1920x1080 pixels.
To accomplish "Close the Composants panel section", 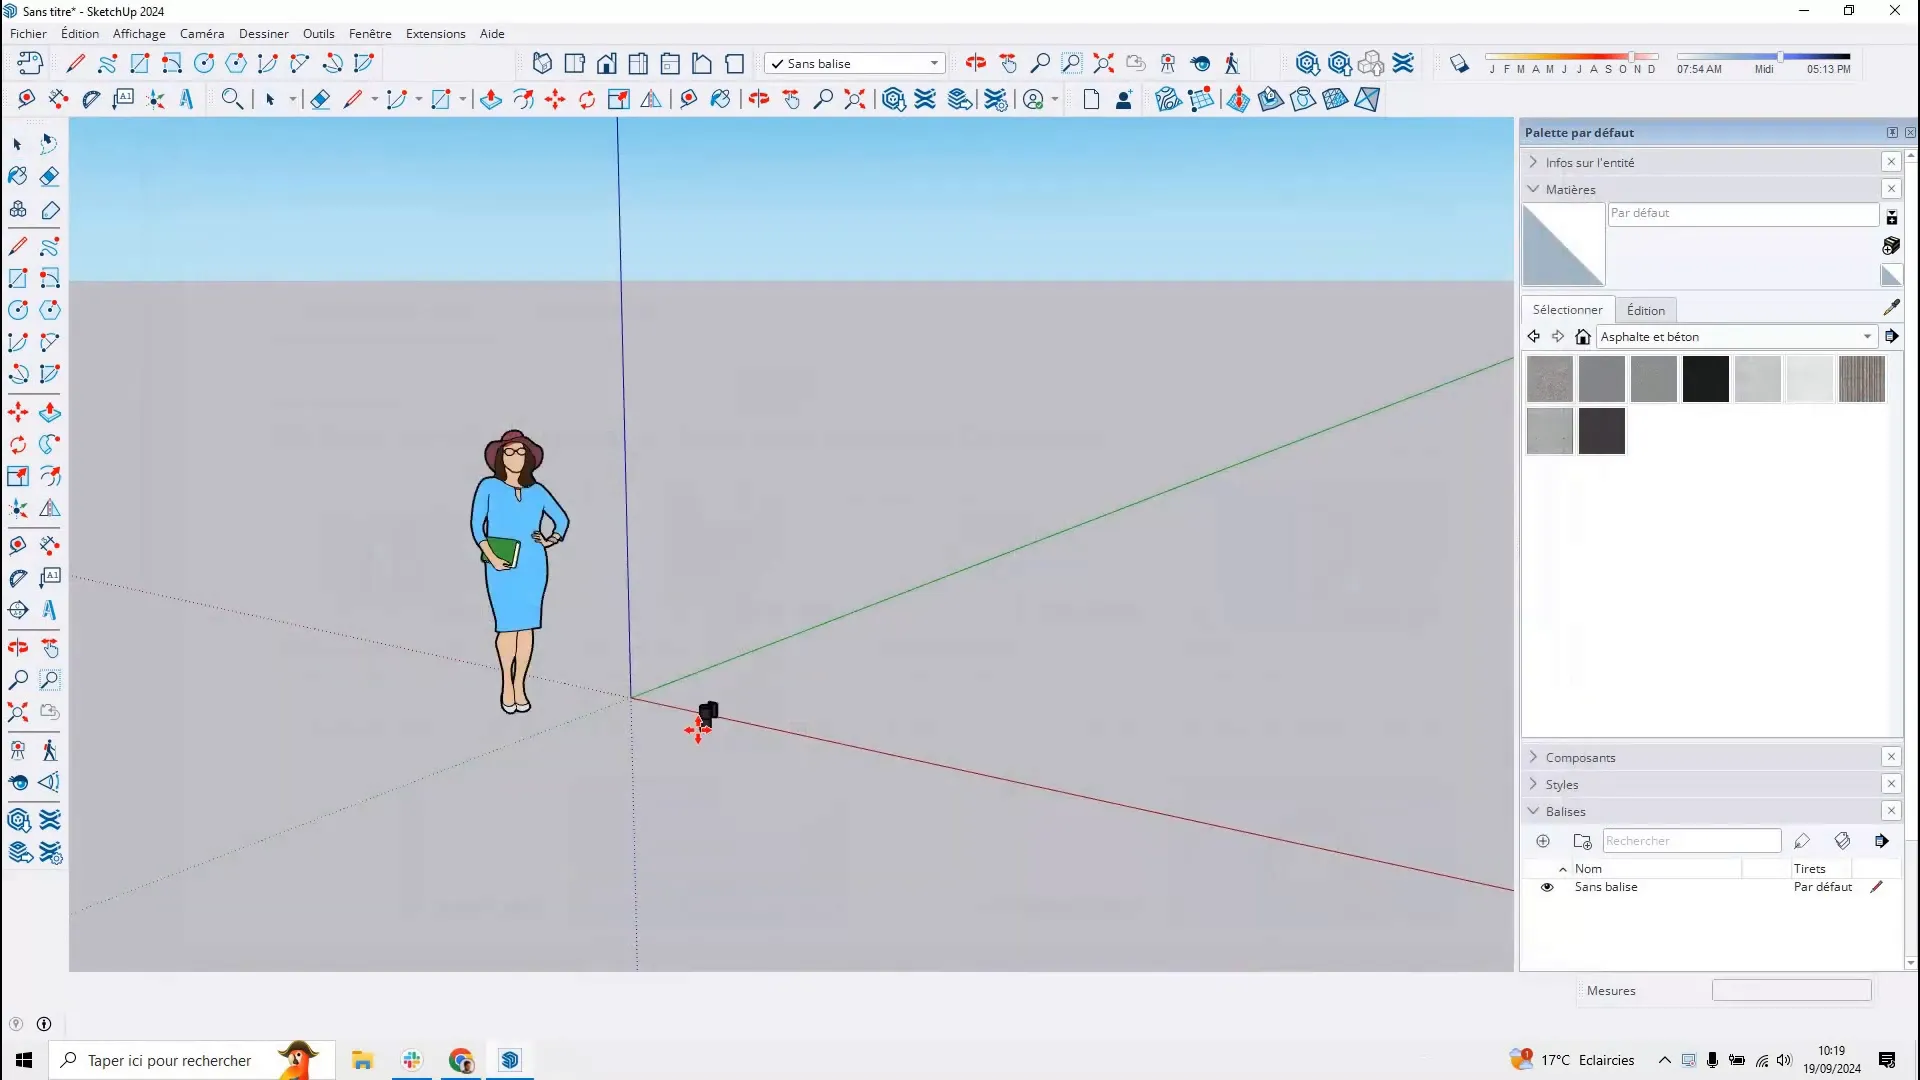I will 1891,757.
